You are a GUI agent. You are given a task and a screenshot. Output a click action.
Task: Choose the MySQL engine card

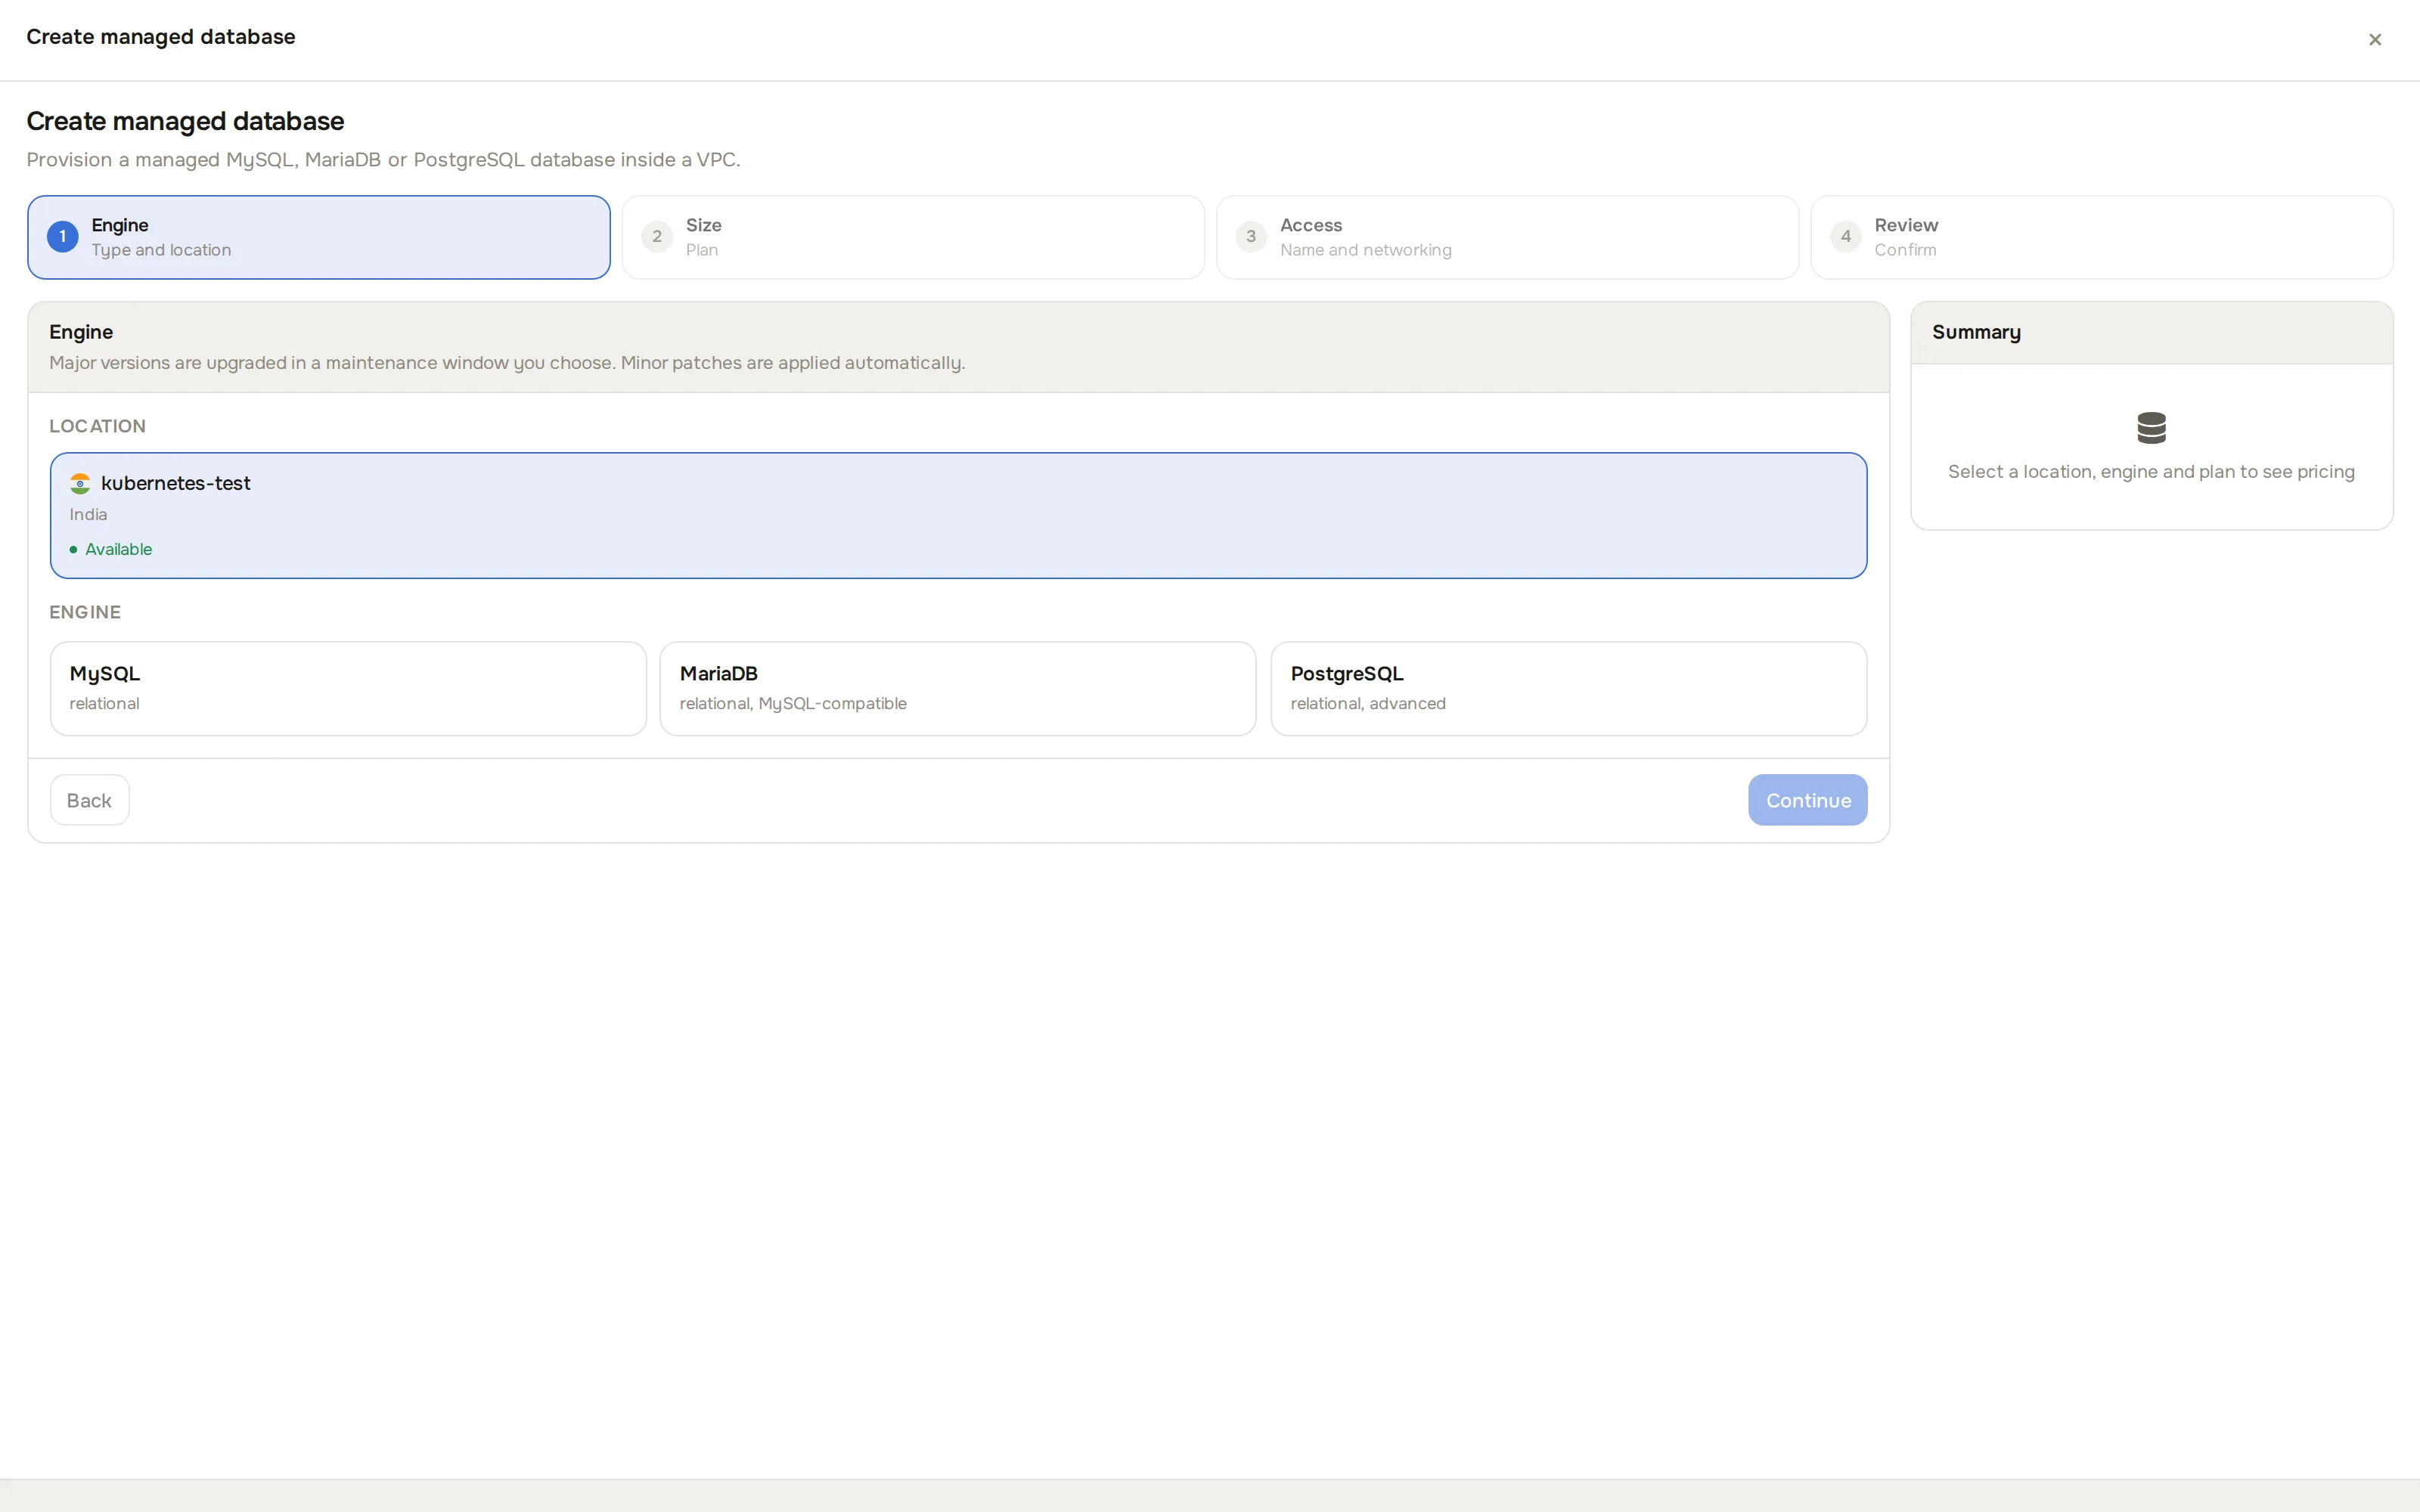(348, 688)
